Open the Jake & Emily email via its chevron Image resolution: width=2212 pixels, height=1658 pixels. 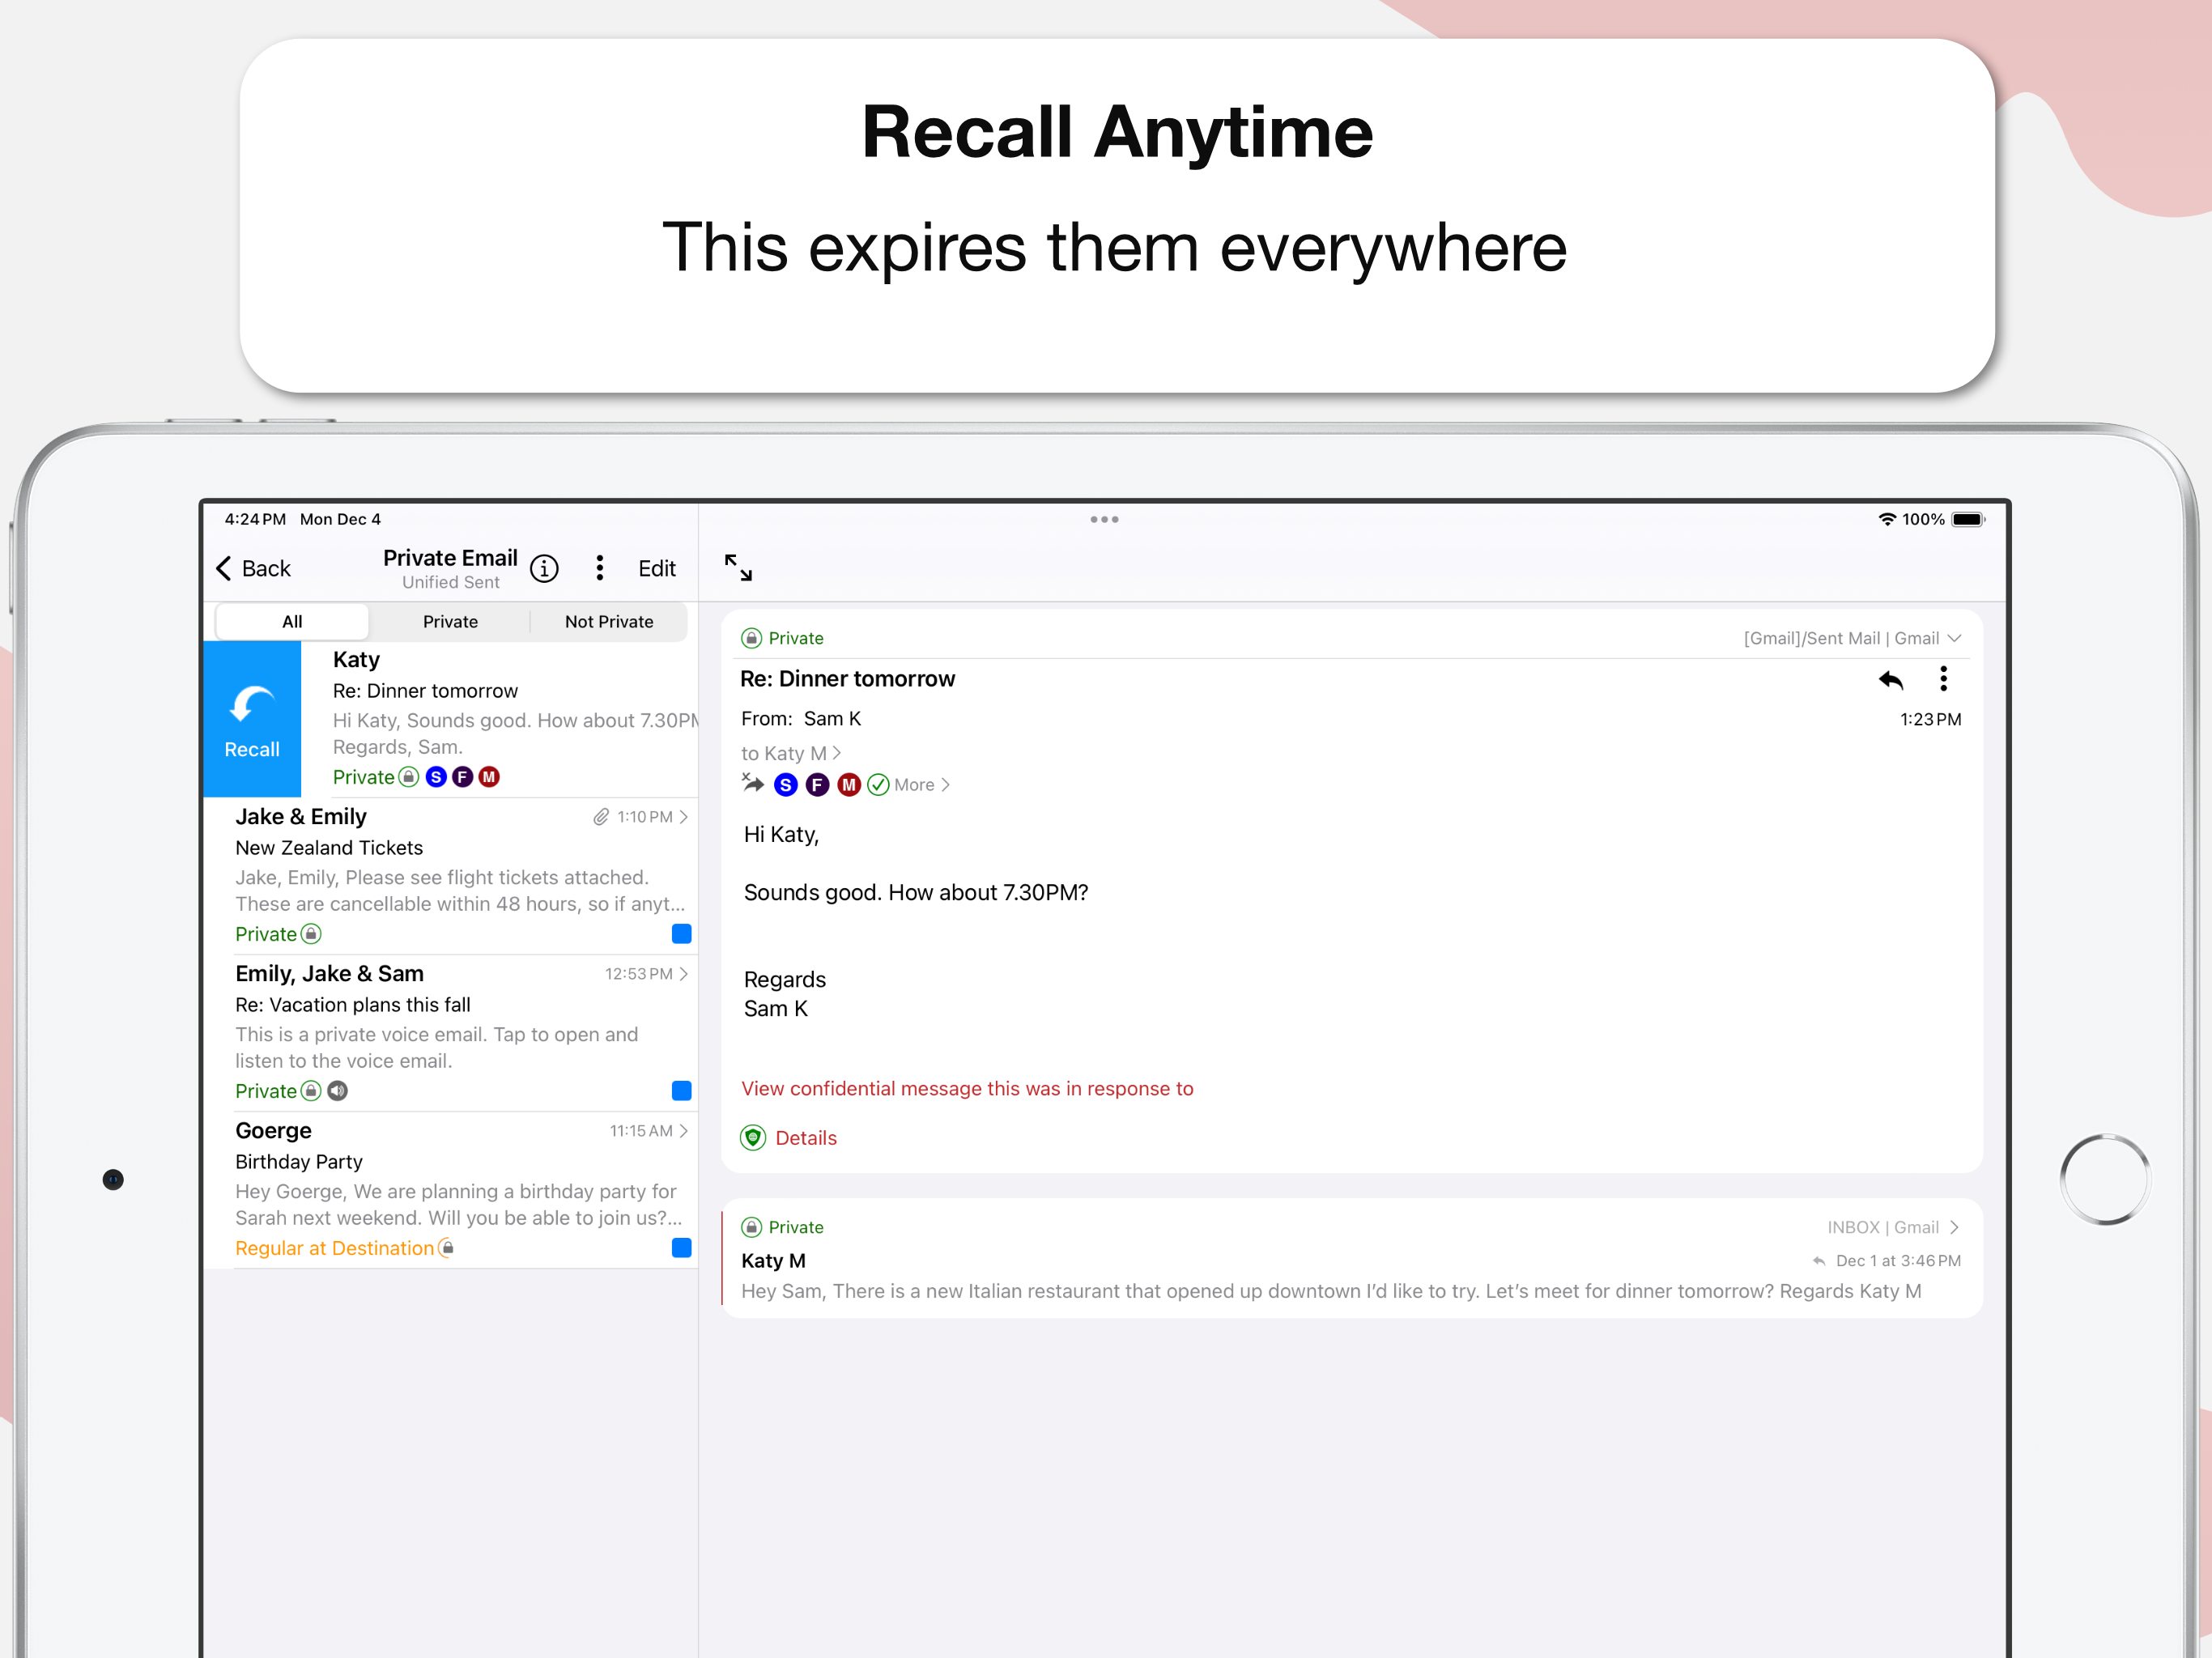click(x=684, y=817)
